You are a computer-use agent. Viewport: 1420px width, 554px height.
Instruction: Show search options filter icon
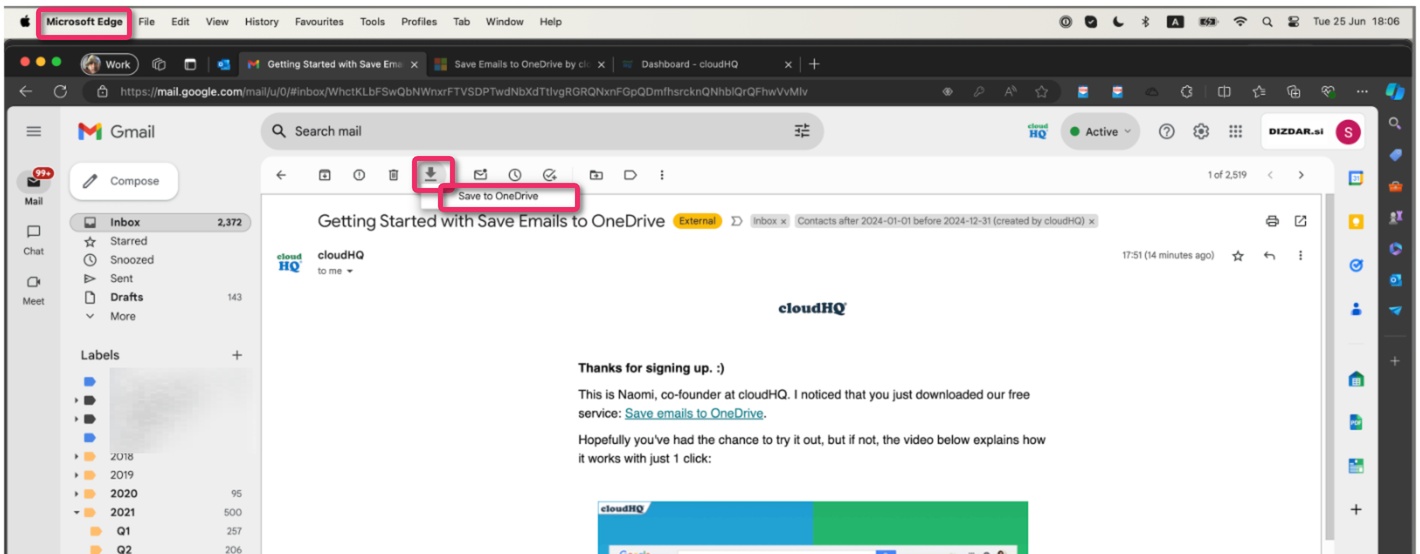tap(802, 131)
